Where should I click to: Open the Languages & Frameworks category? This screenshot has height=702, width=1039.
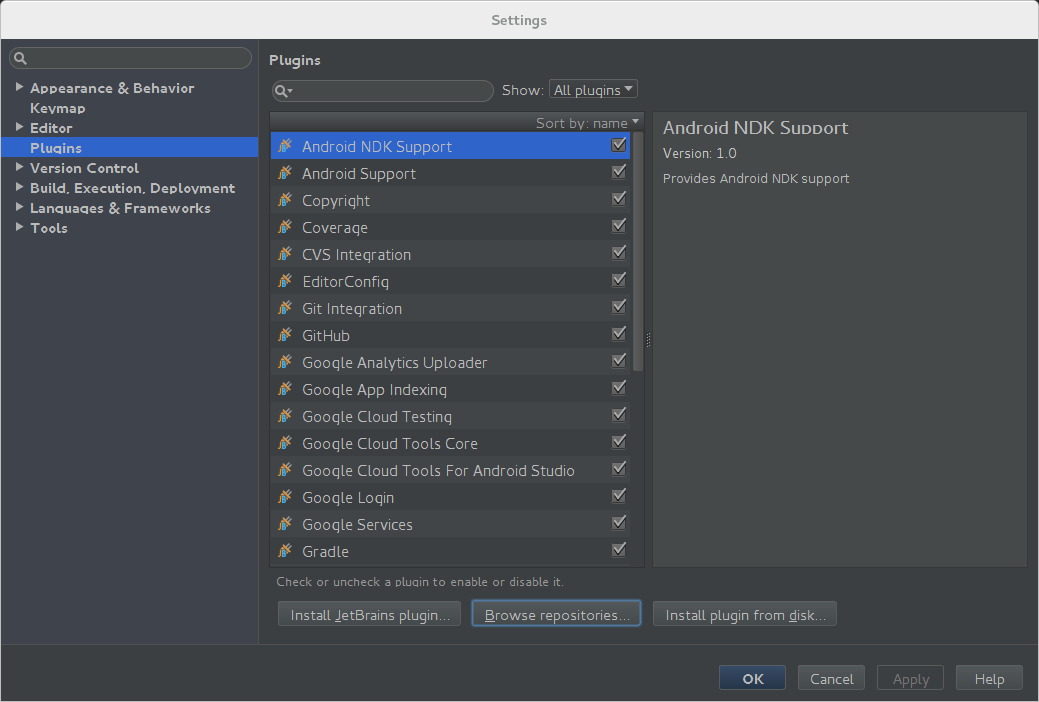[x=120, y=208]
